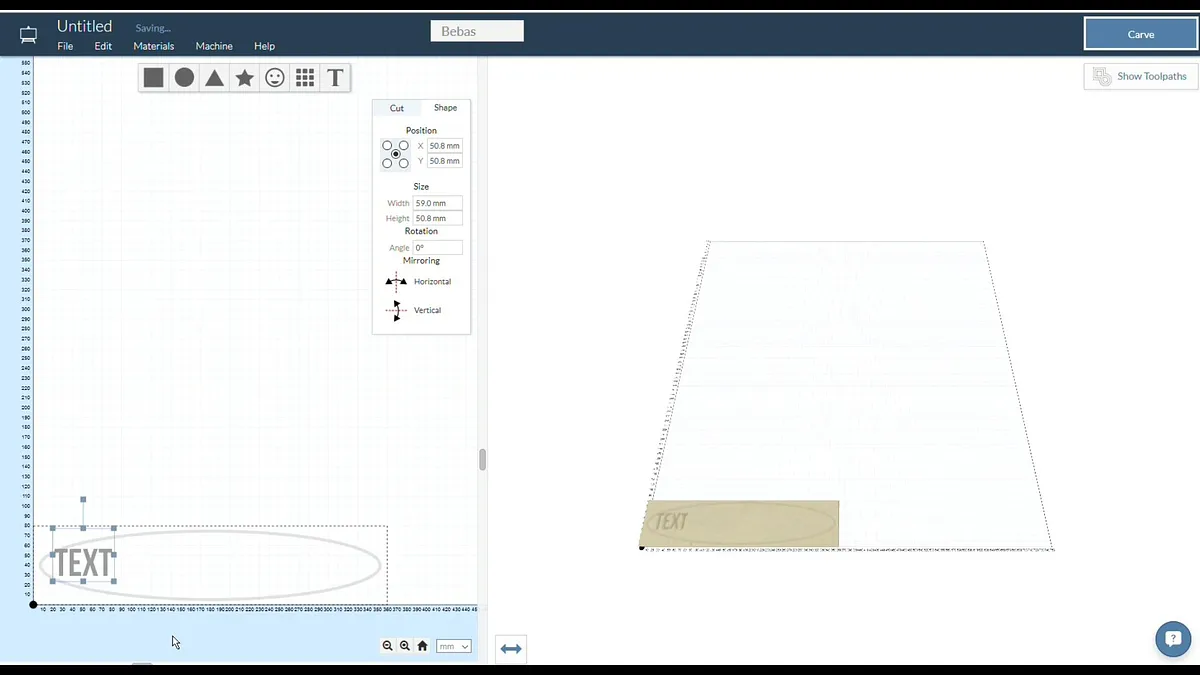The width and height of the screenshot is (1200, 675).
Task: Select the center position anchor
Action: pyautogui.click(x=396, y=154)
